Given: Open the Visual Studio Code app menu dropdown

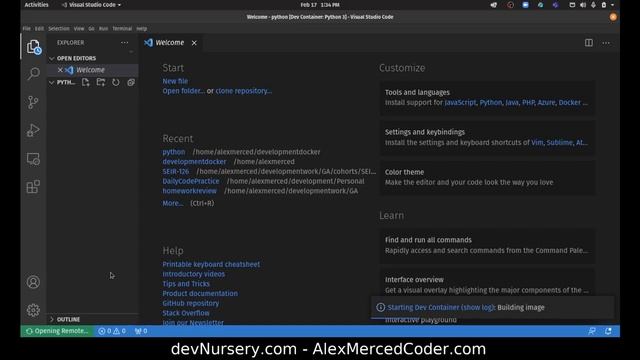Looking at the screenshot, I should (x=91, y=5).
